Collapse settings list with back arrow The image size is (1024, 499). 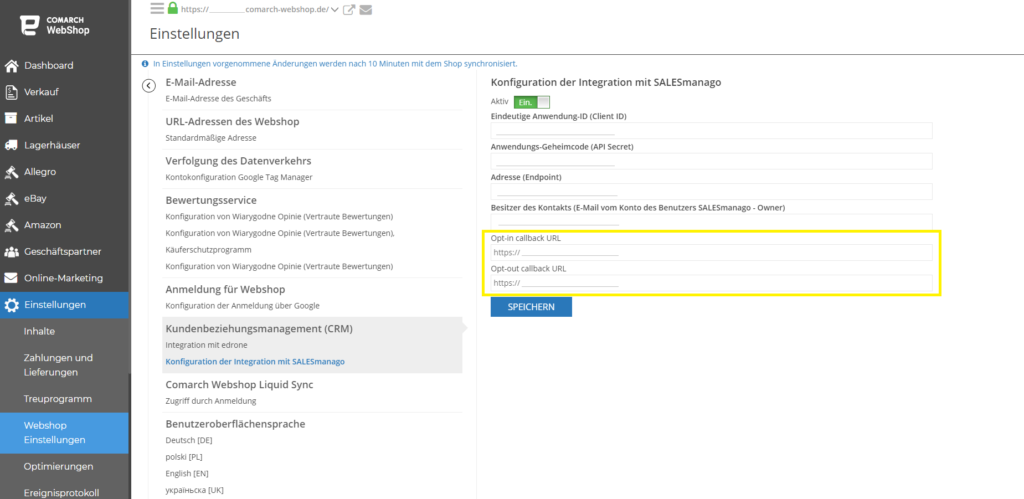tap(149, 86)
